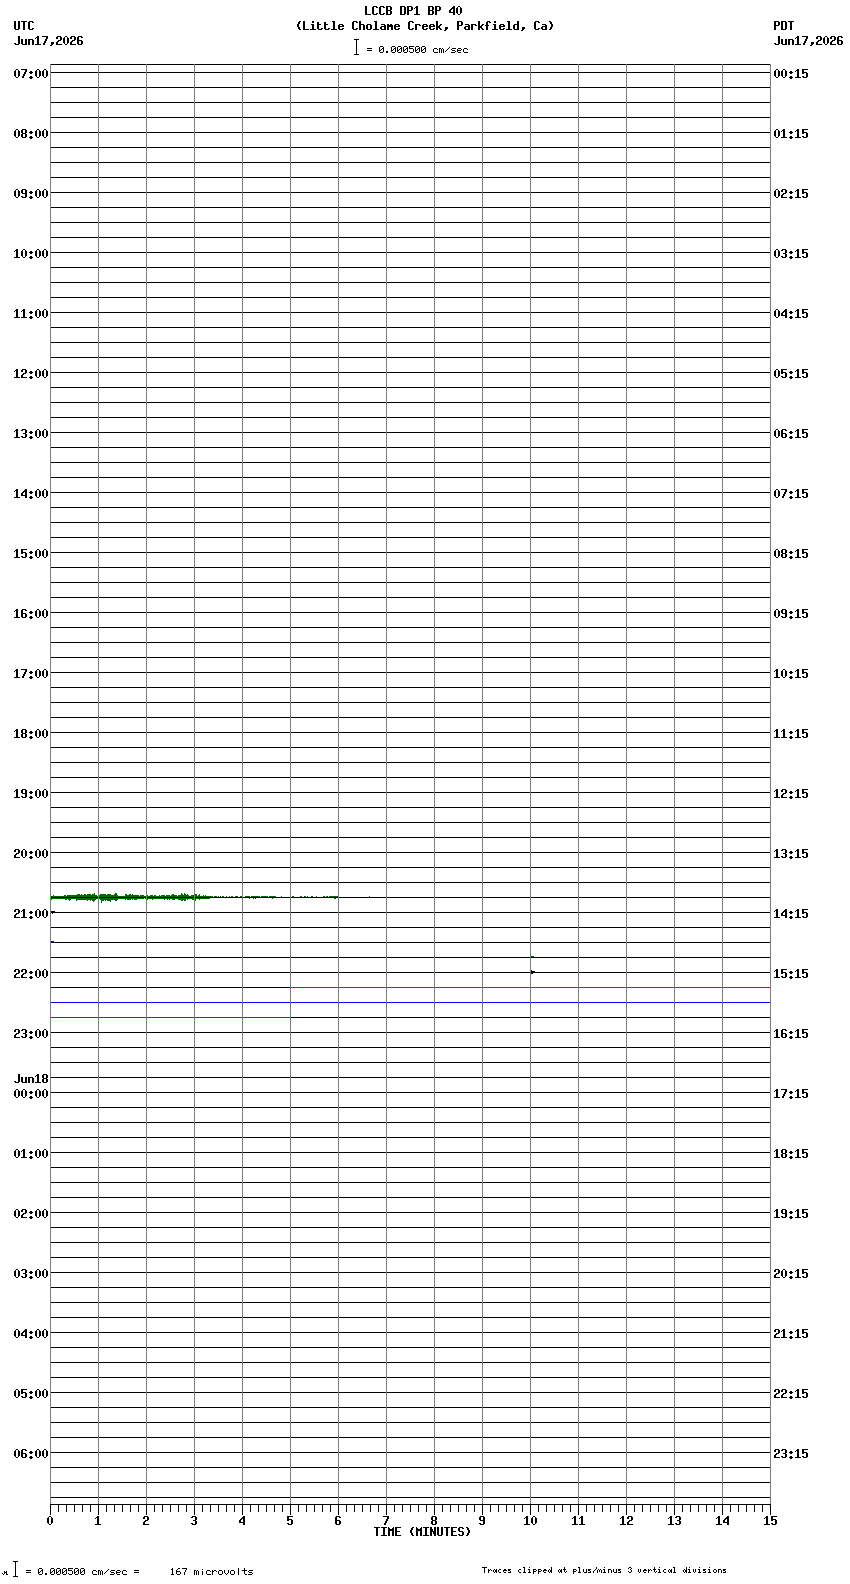Viewport: 850px width, 1584px height.
Task: Click the '18:00' UTC row label
Action: (31, 734)
